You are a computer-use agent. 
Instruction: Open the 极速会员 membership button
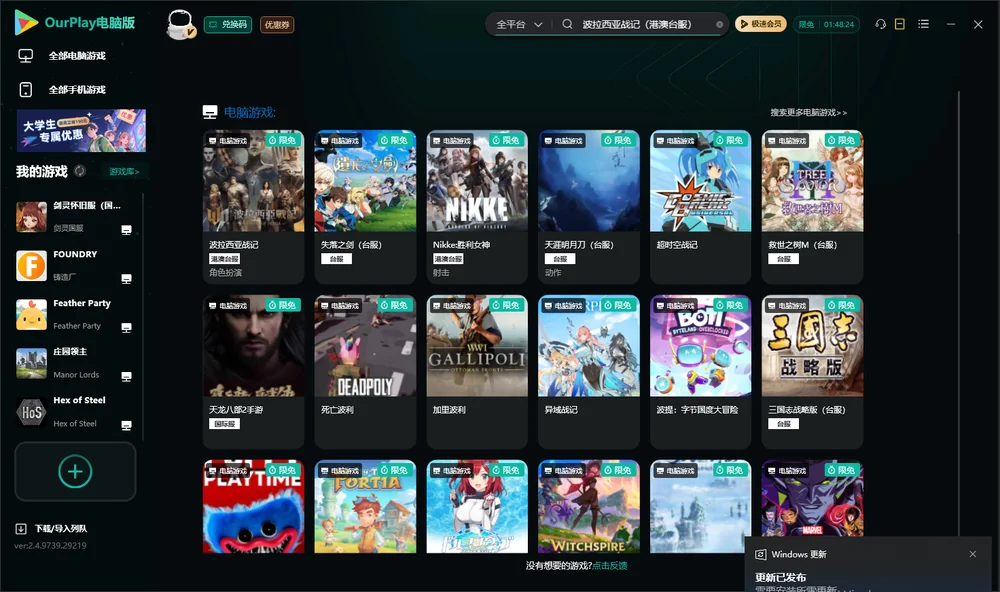point(761,24)
